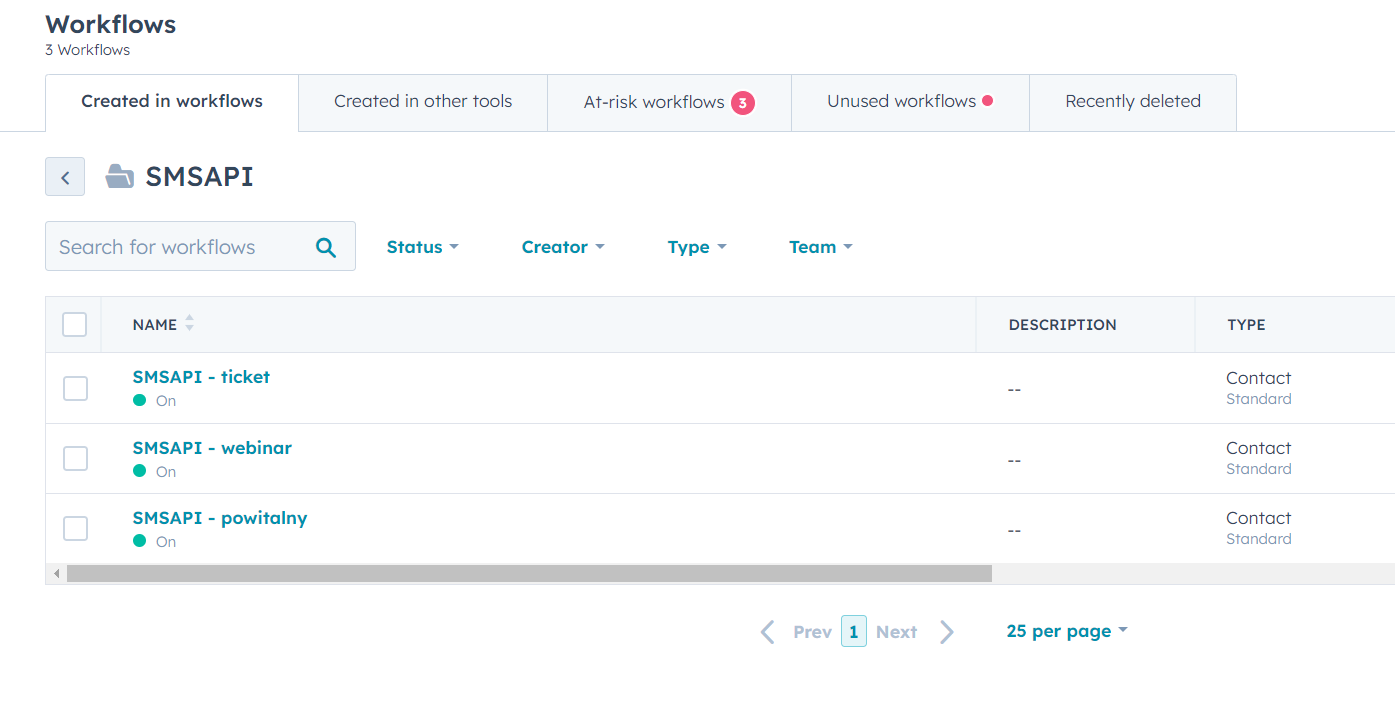Viewport: 1395px width, 711px height.
Task: Focus the Search for workflows field
Action: pos(200,246)
